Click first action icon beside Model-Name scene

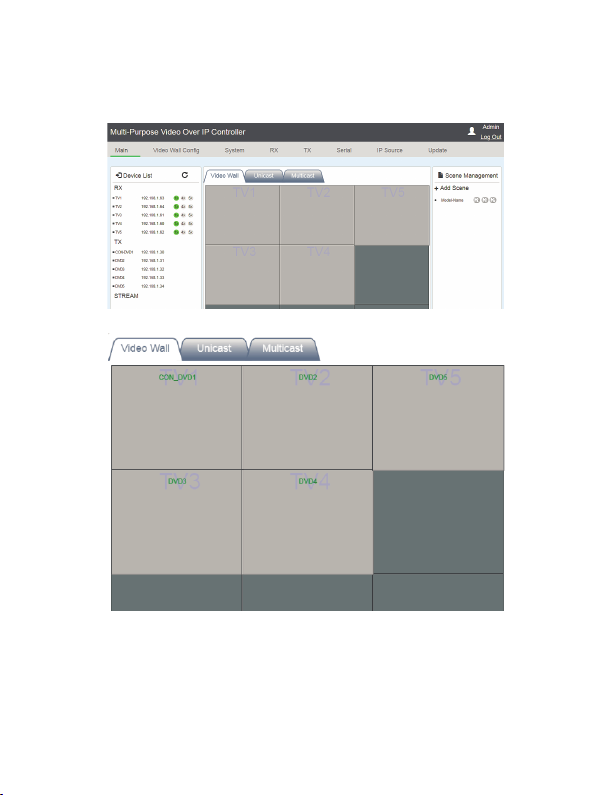476,200
